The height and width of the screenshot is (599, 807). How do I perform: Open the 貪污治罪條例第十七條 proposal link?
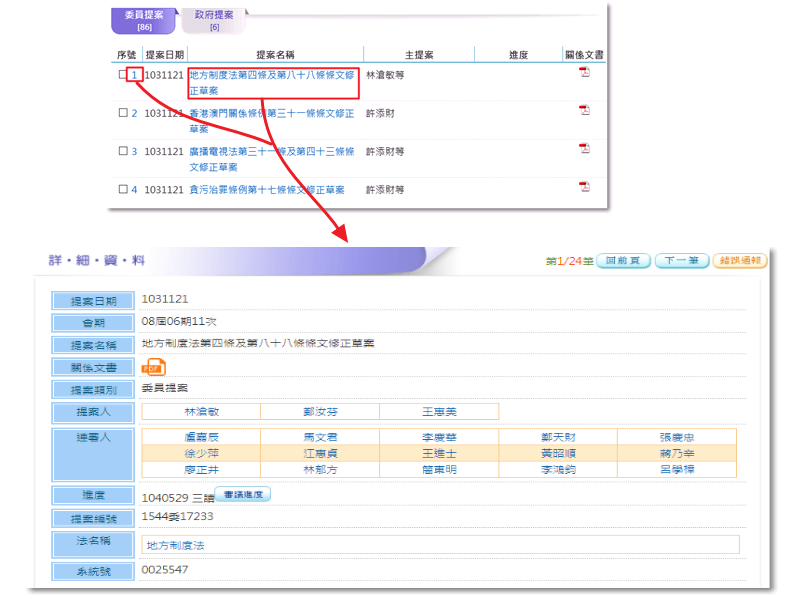point(266,189)
